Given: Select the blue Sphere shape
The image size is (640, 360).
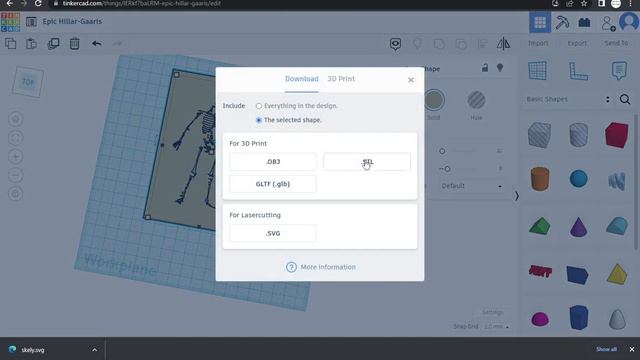Looking at the screenshot, I should coord(578,179).
